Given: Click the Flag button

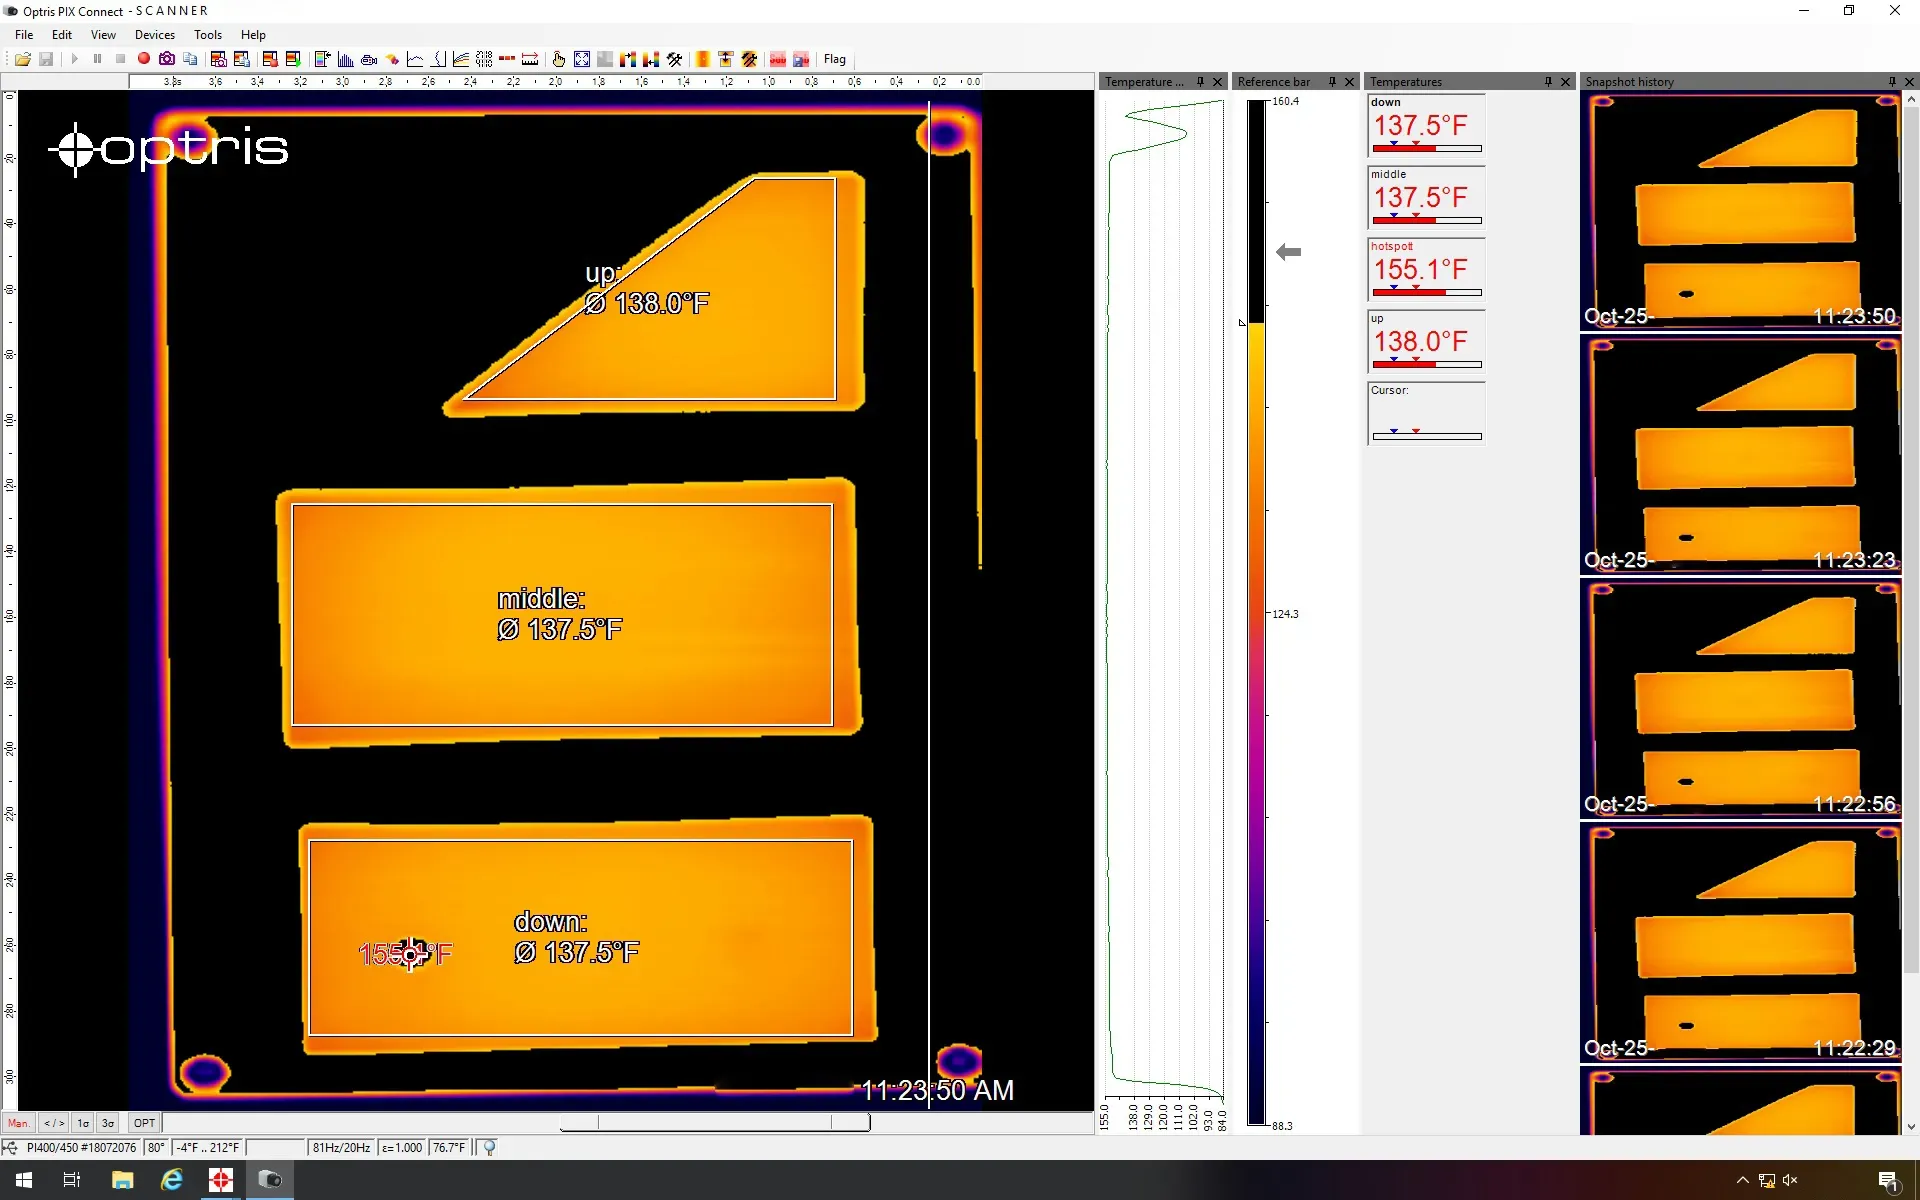Looking at the screenshot, I should tap(834, 59).
